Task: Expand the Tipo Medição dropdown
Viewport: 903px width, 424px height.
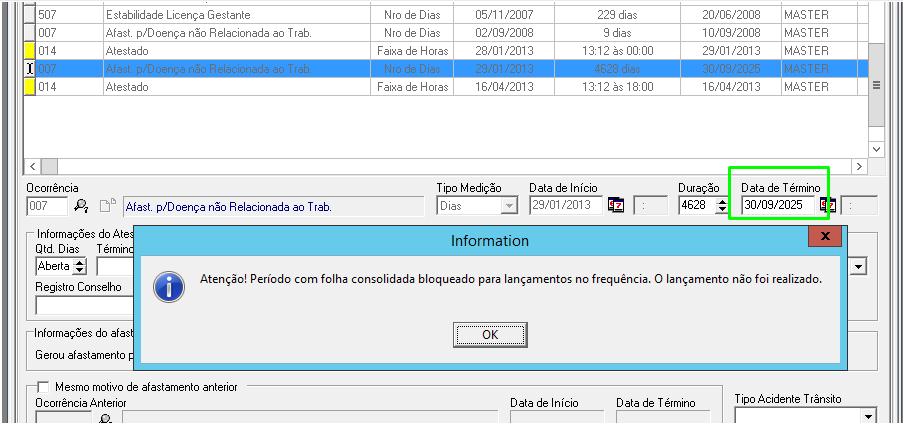Action: coord(508,205)
